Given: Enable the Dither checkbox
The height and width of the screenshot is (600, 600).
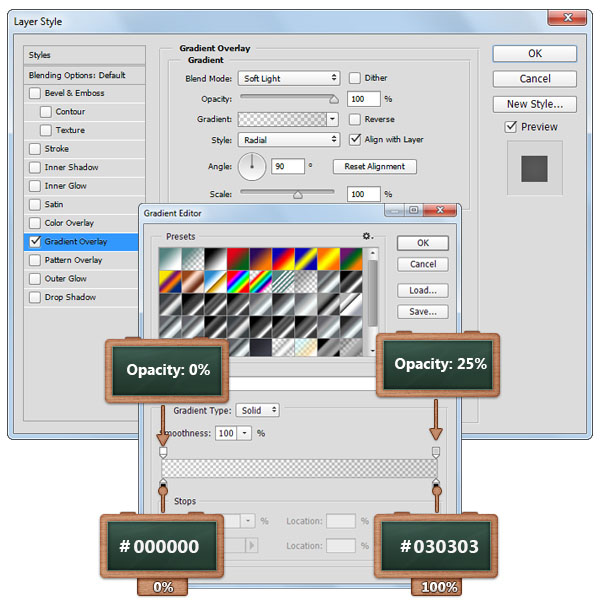Looking at the screenshot, I should pos(355,78).
